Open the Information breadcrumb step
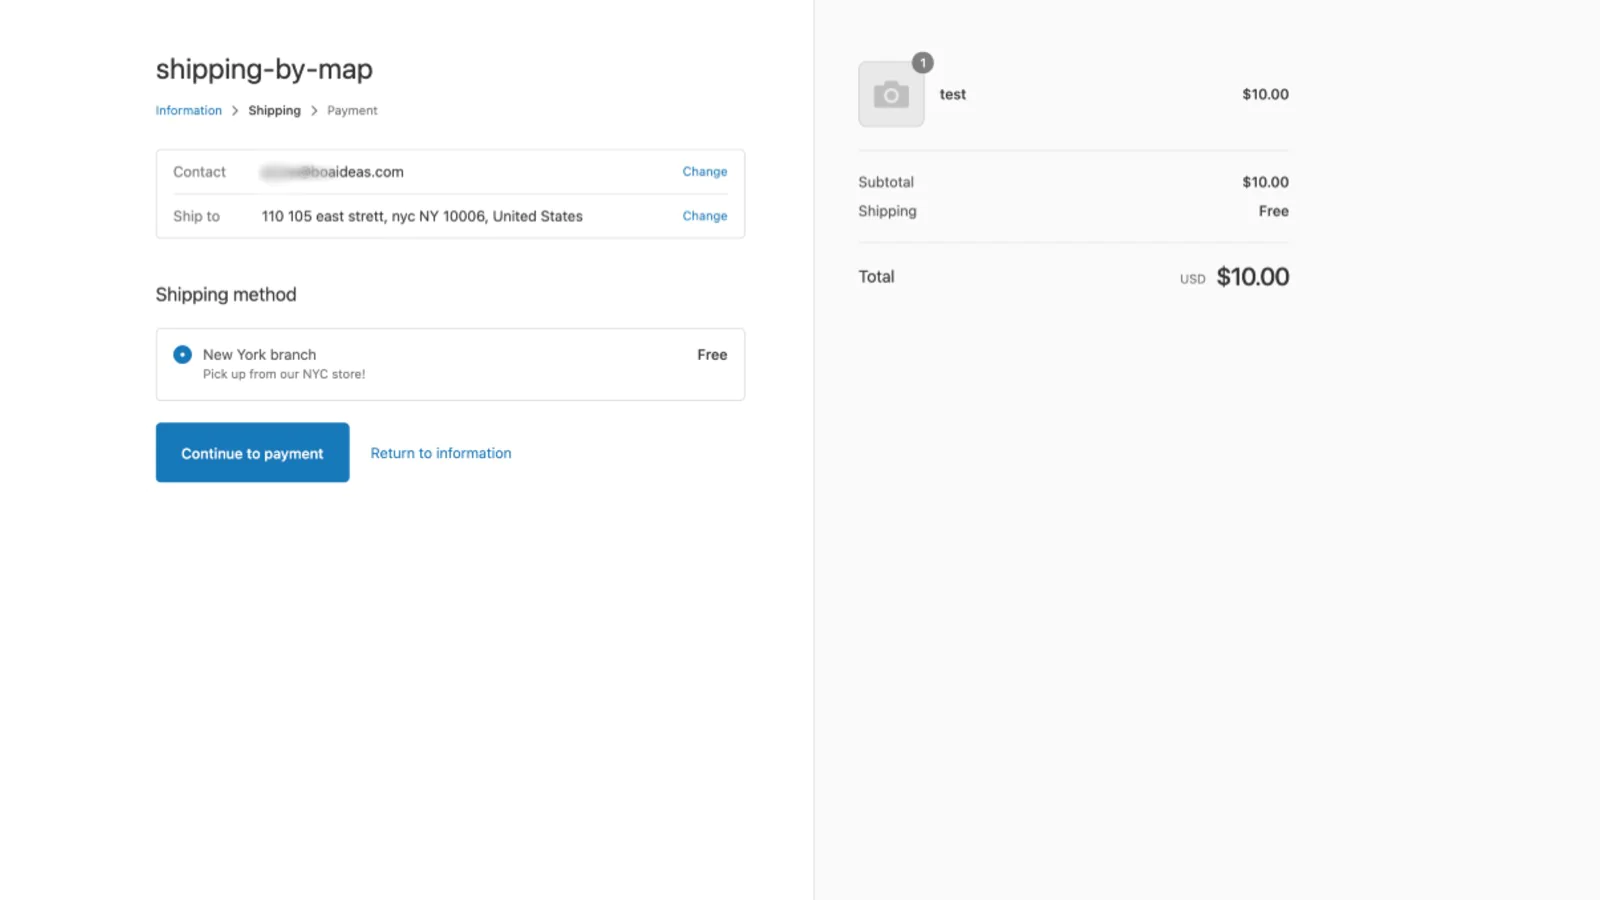 tap(189, 111)
